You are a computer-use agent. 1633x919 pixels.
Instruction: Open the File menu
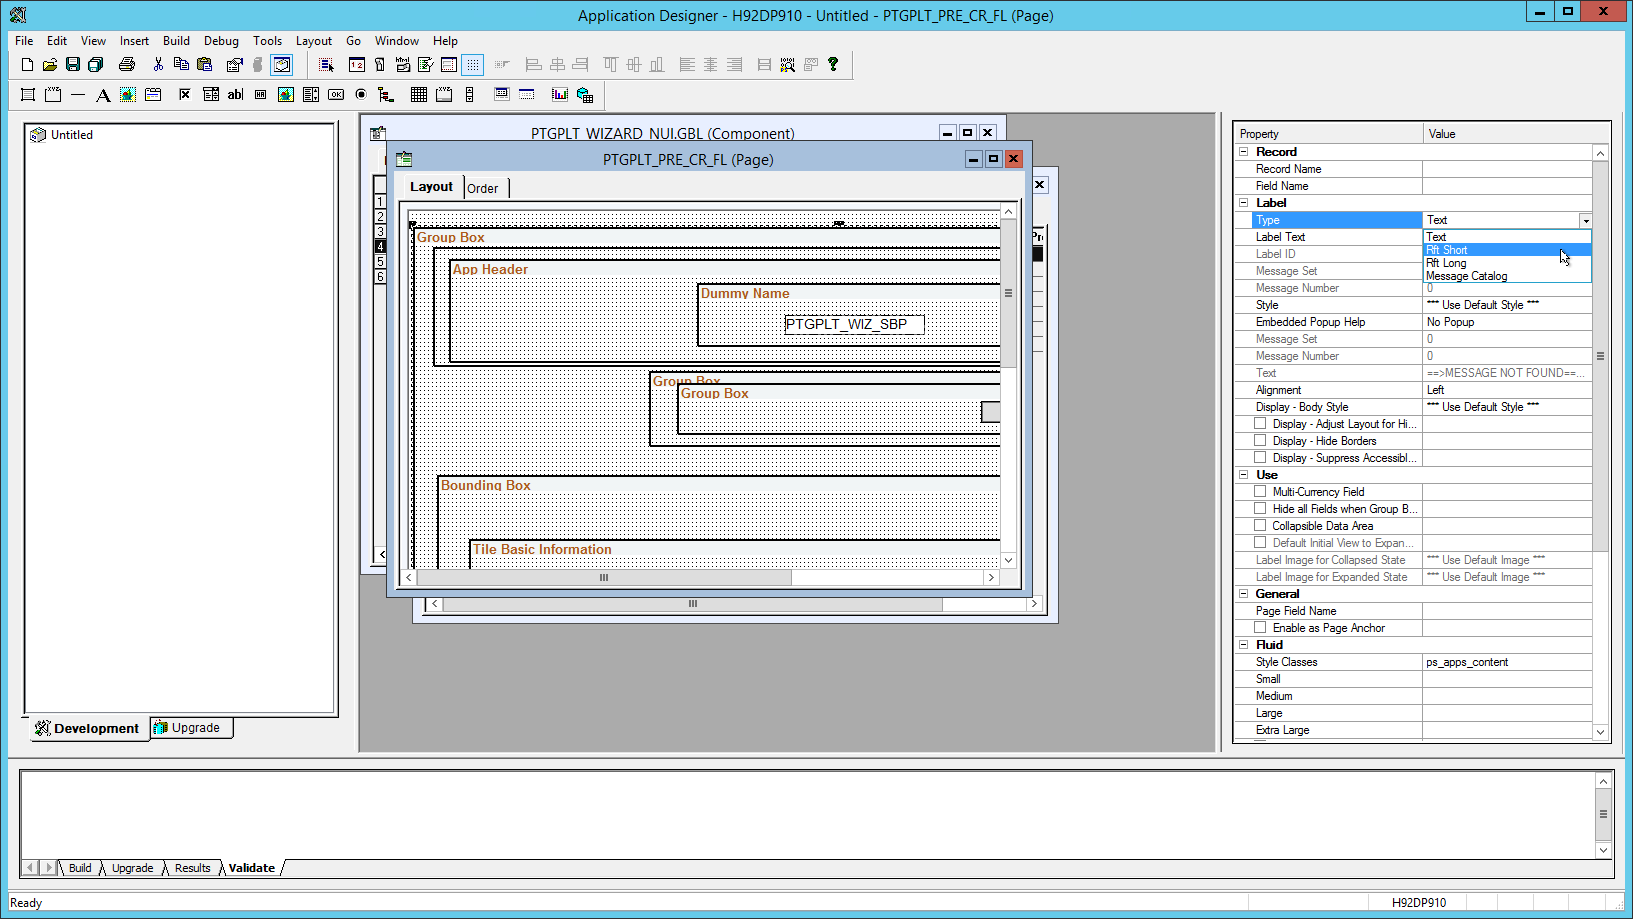[x=24, y=41]
